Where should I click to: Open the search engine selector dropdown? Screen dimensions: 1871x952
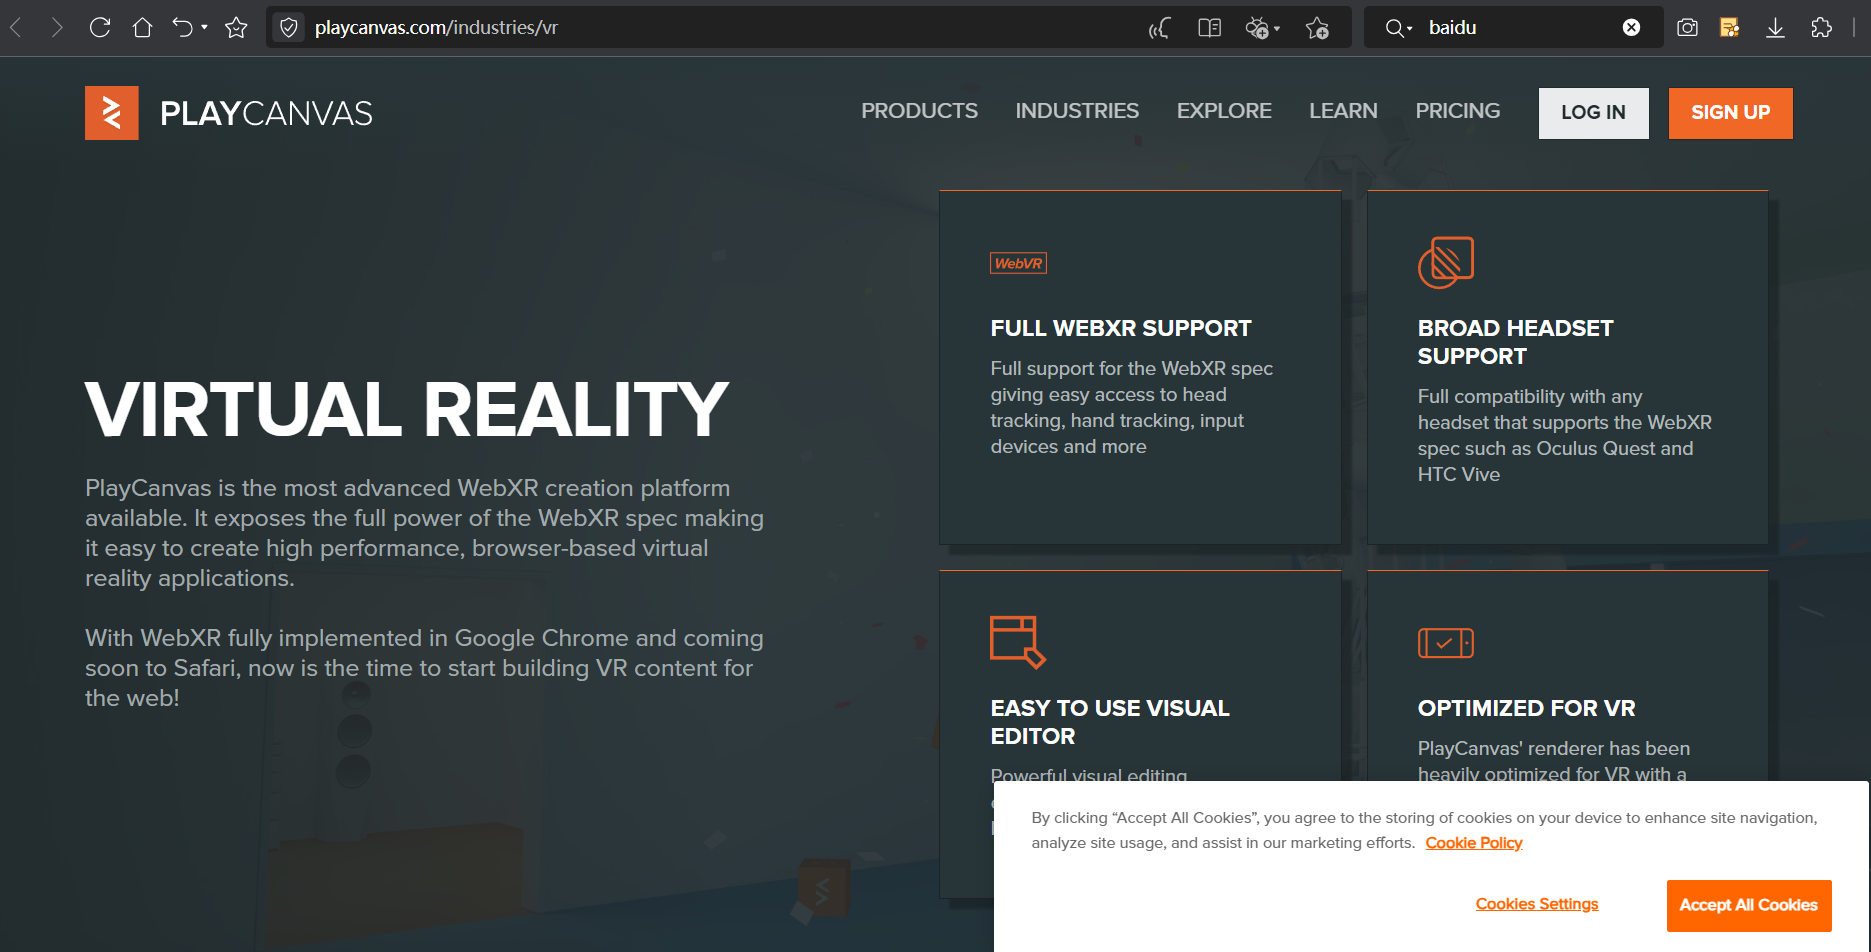point(1399,28)
